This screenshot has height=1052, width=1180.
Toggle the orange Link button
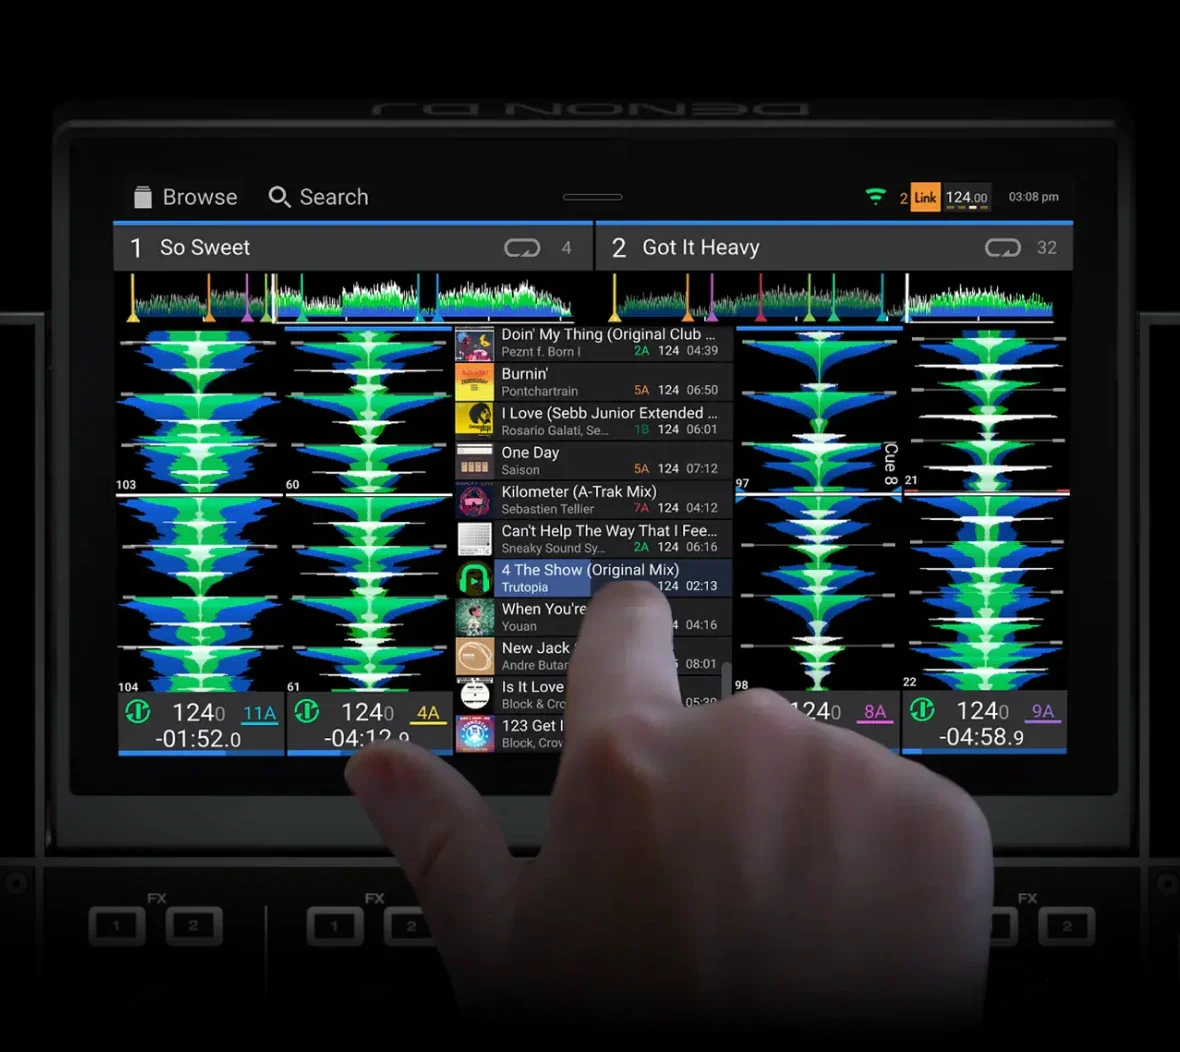[x=925, y=198]
